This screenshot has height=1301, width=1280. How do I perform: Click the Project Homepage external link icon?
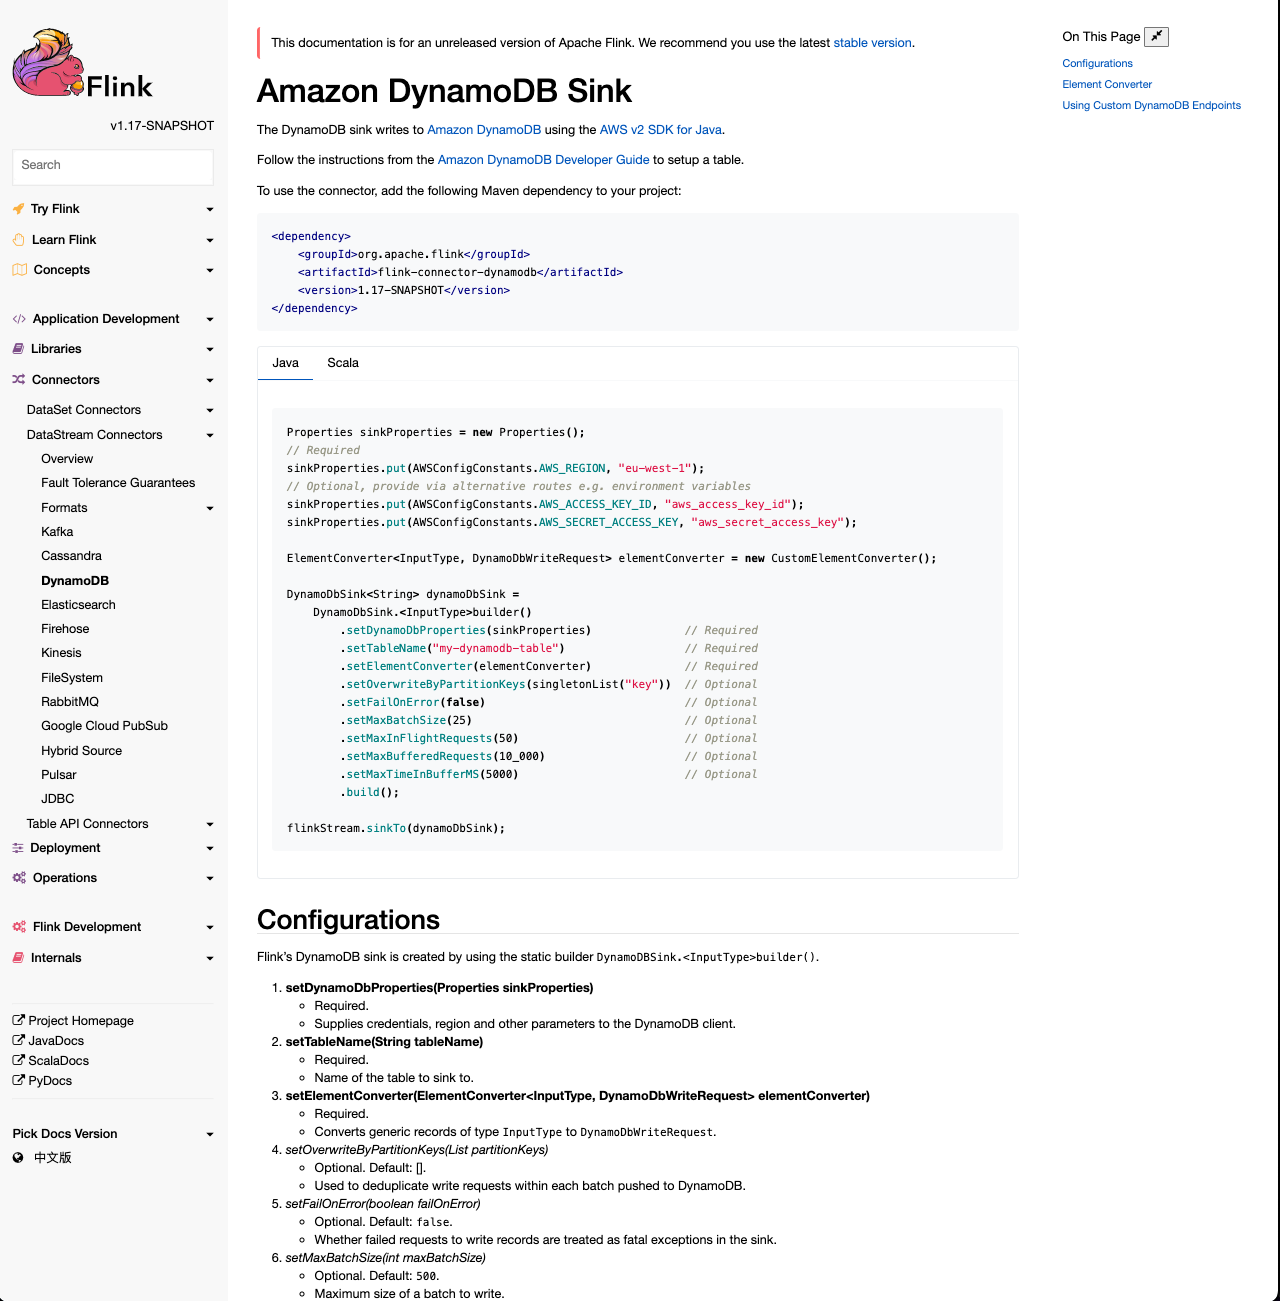18,1020
